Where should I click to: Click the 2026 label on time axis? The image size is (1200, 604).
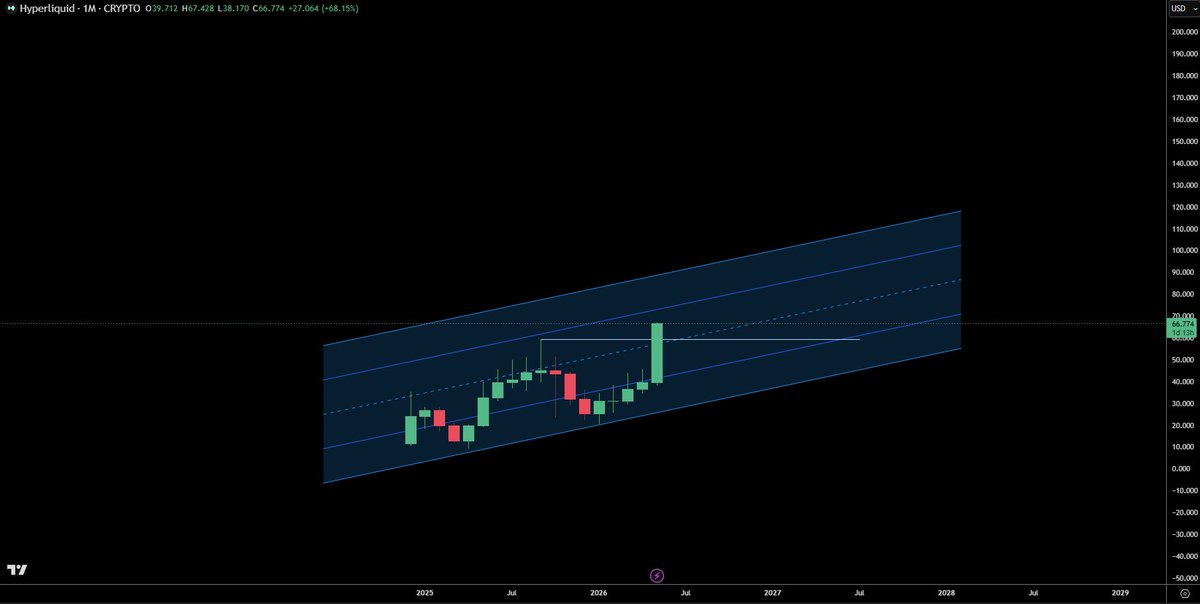[599, 593]
